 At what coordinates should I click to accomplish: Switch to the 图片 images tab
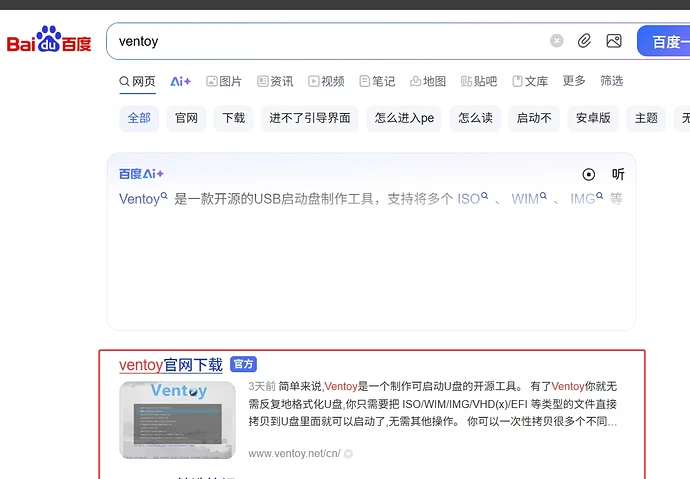(x=224, y=81)
